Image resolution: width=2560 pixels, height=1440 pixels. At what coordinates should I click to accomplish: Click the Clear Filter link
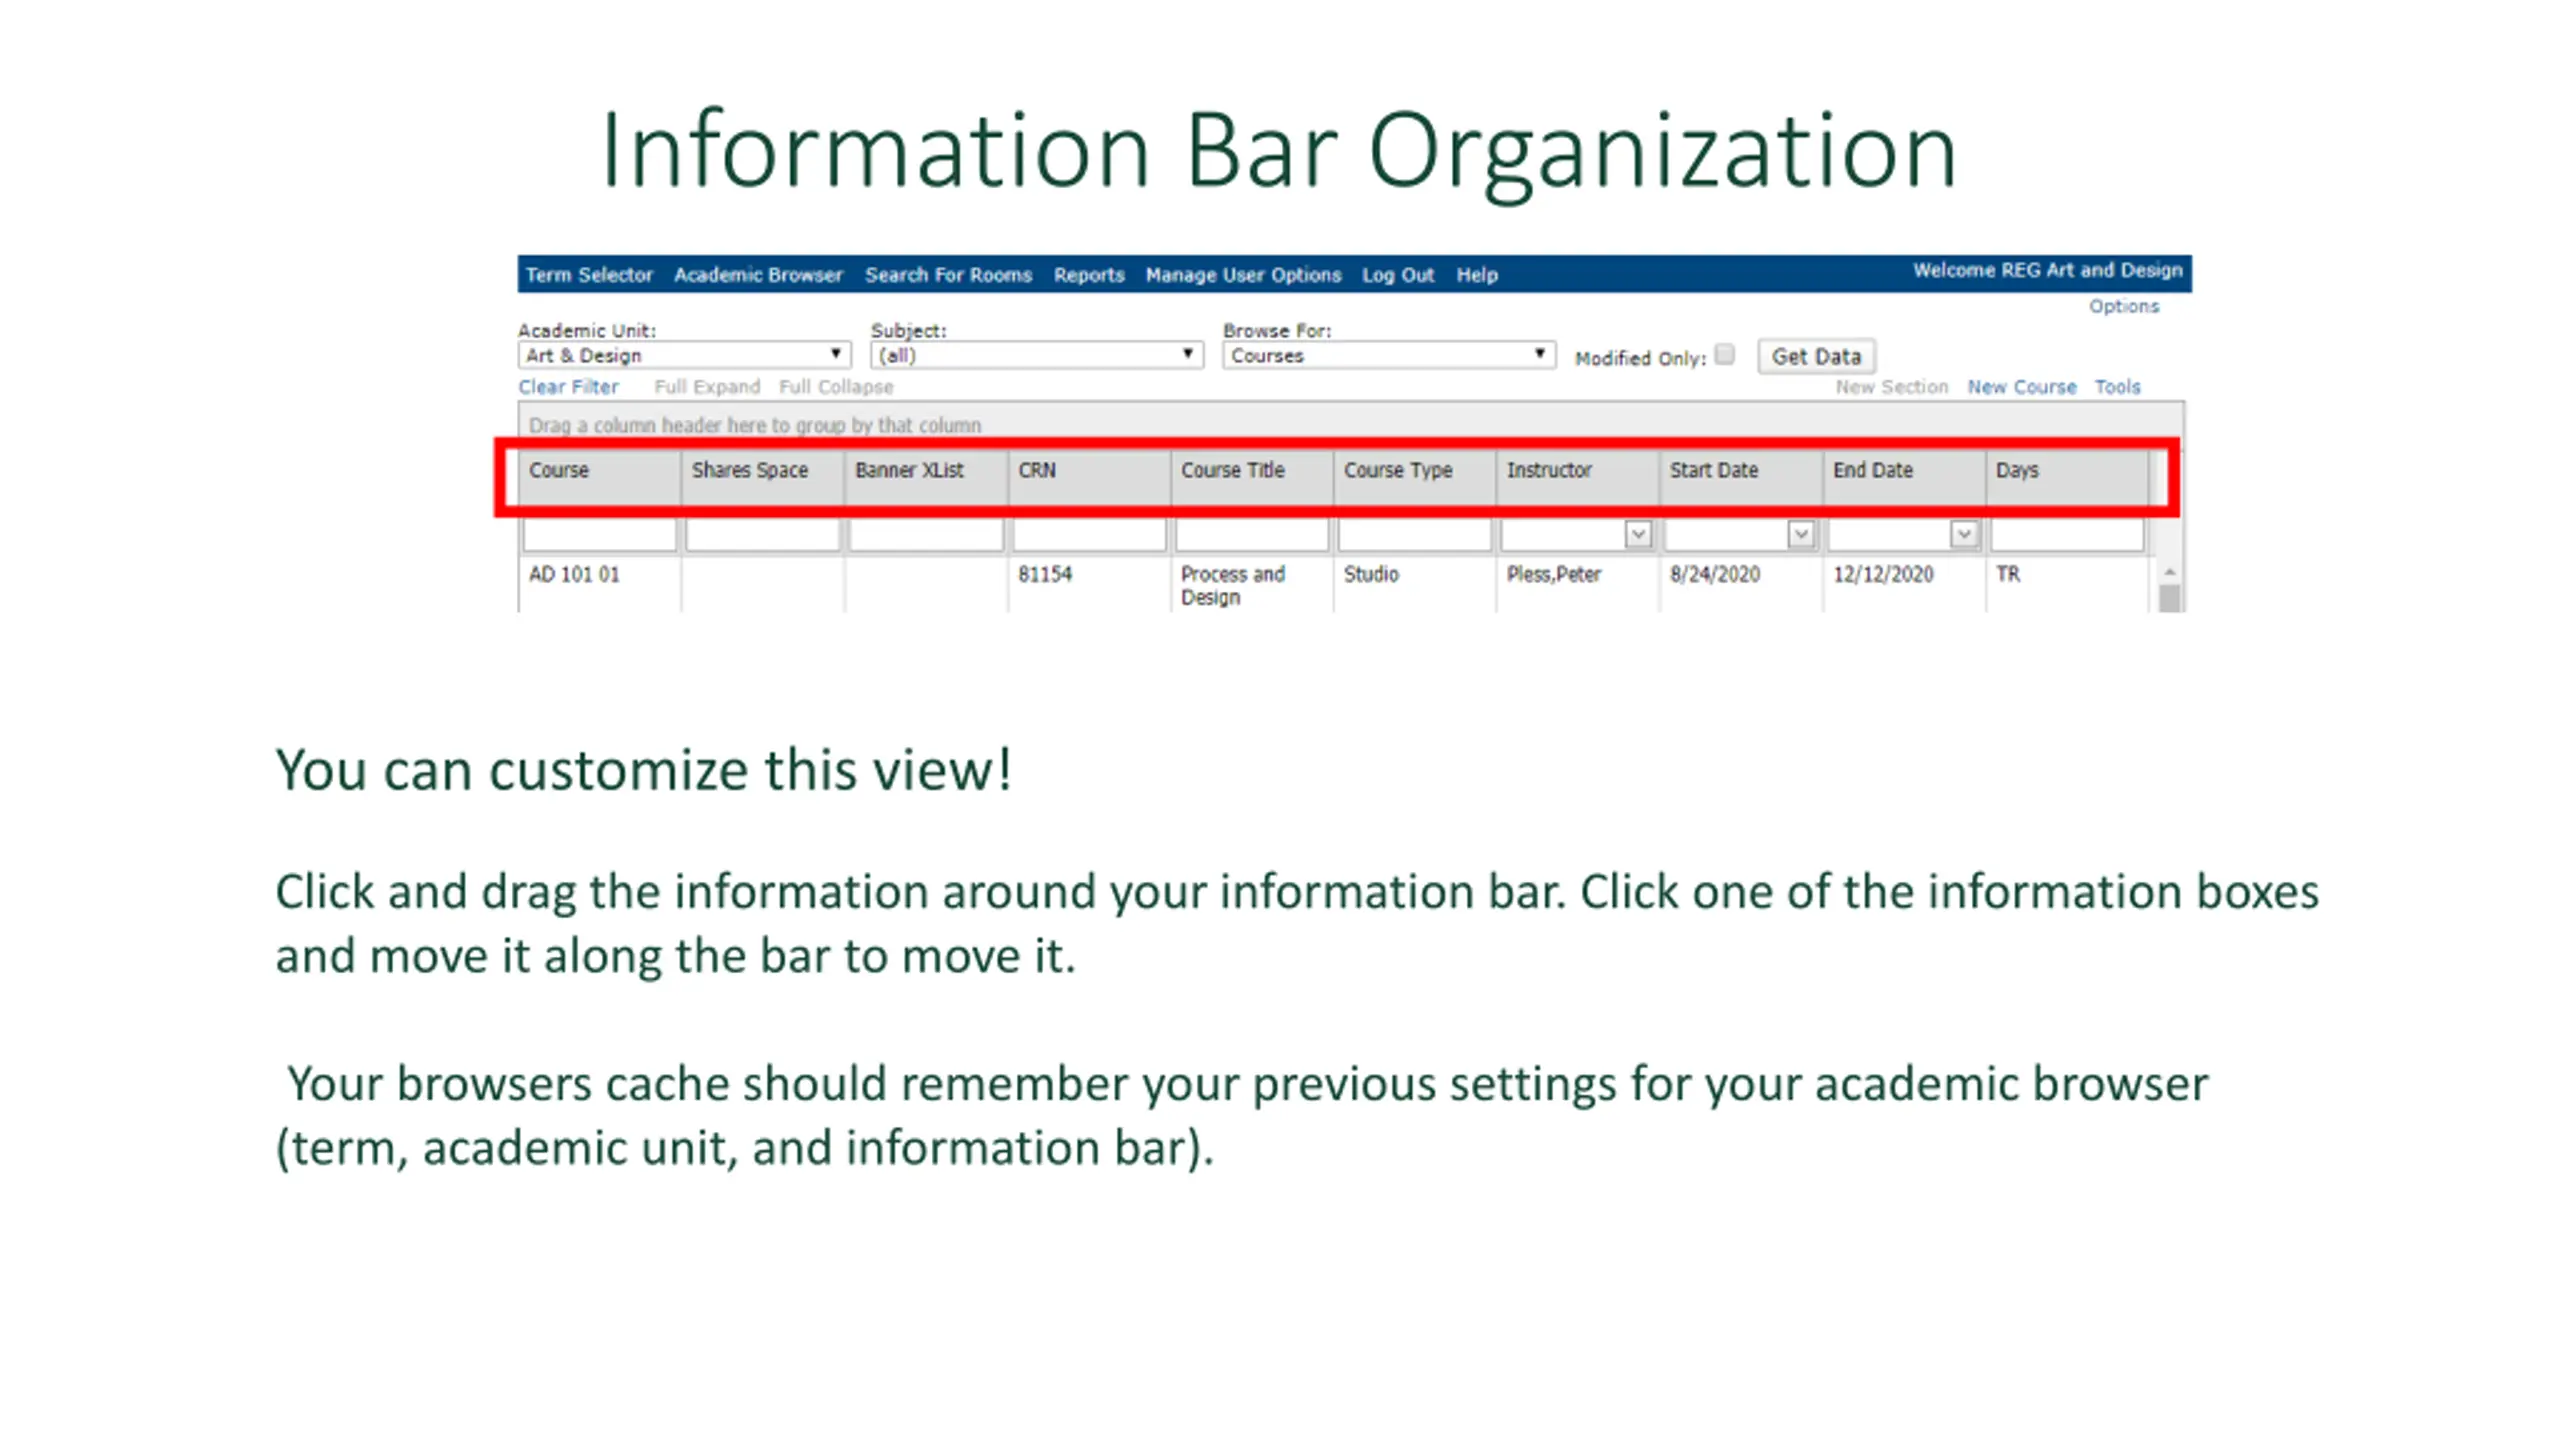click(x=568, y=387)
